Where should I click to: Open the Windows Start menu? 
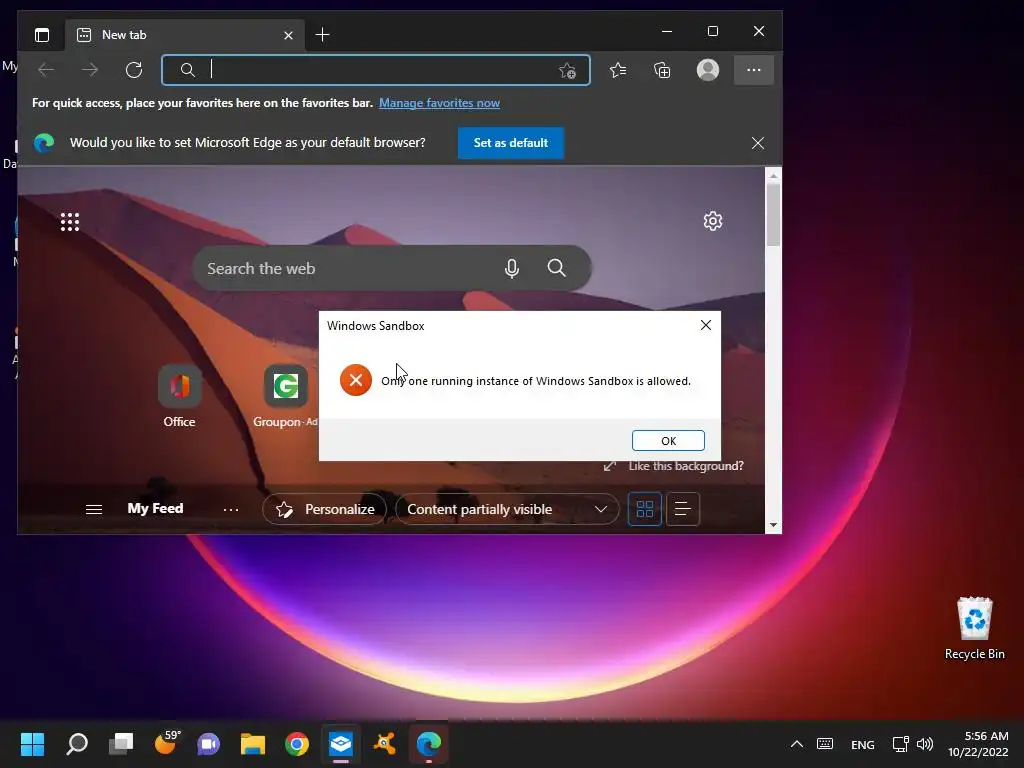pyautogui.click(x=32, y=744)
